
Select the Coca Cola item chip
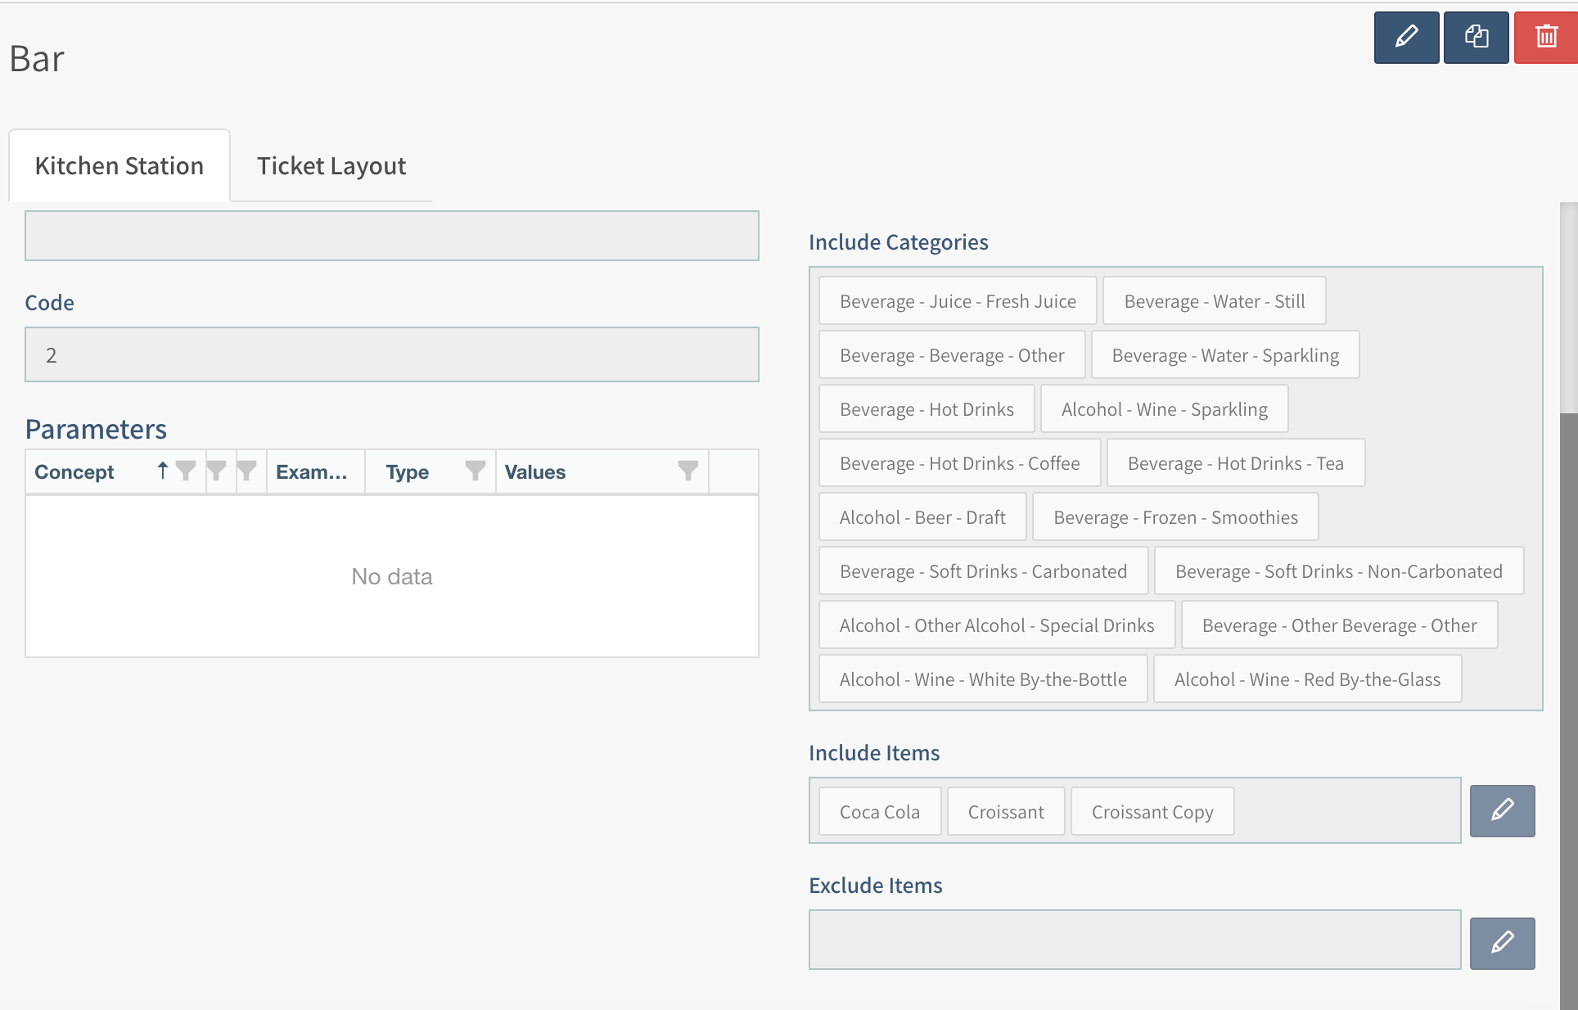coord(879,812)
